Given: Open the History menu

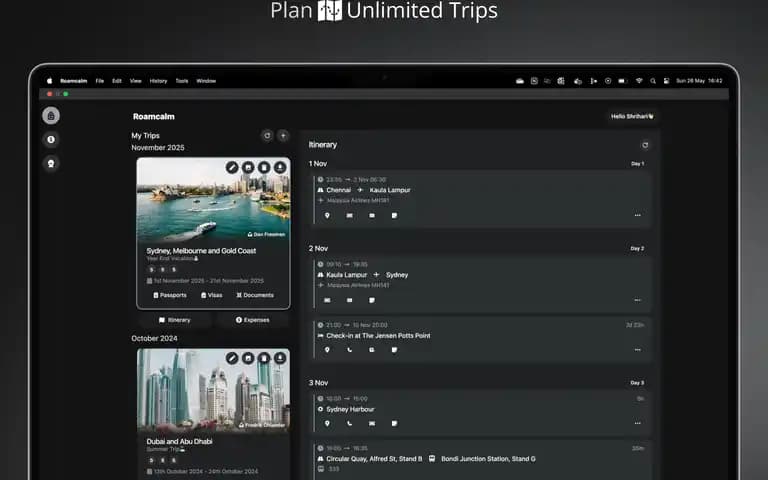Looking at the screenshot, I should point(158,81).
